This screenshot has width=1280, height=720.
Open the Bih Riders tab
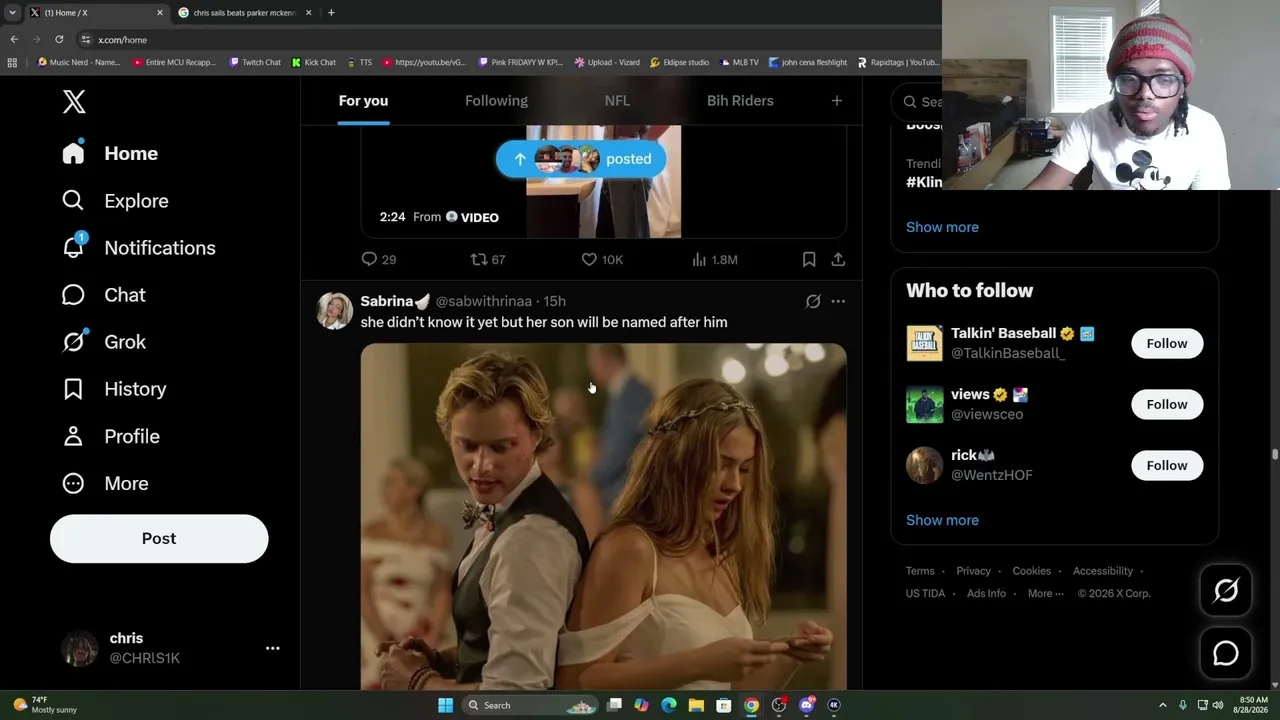[740, 101]
